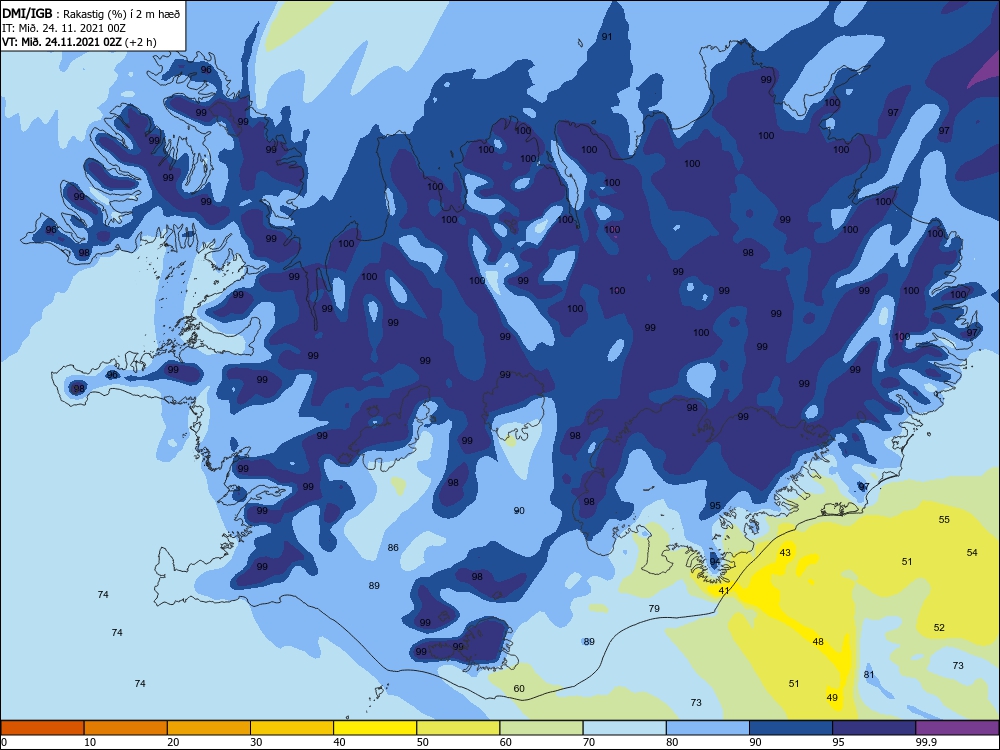Click the legend tick label '50'
The image size is (1000, 750).
click(x=422, y=742)
